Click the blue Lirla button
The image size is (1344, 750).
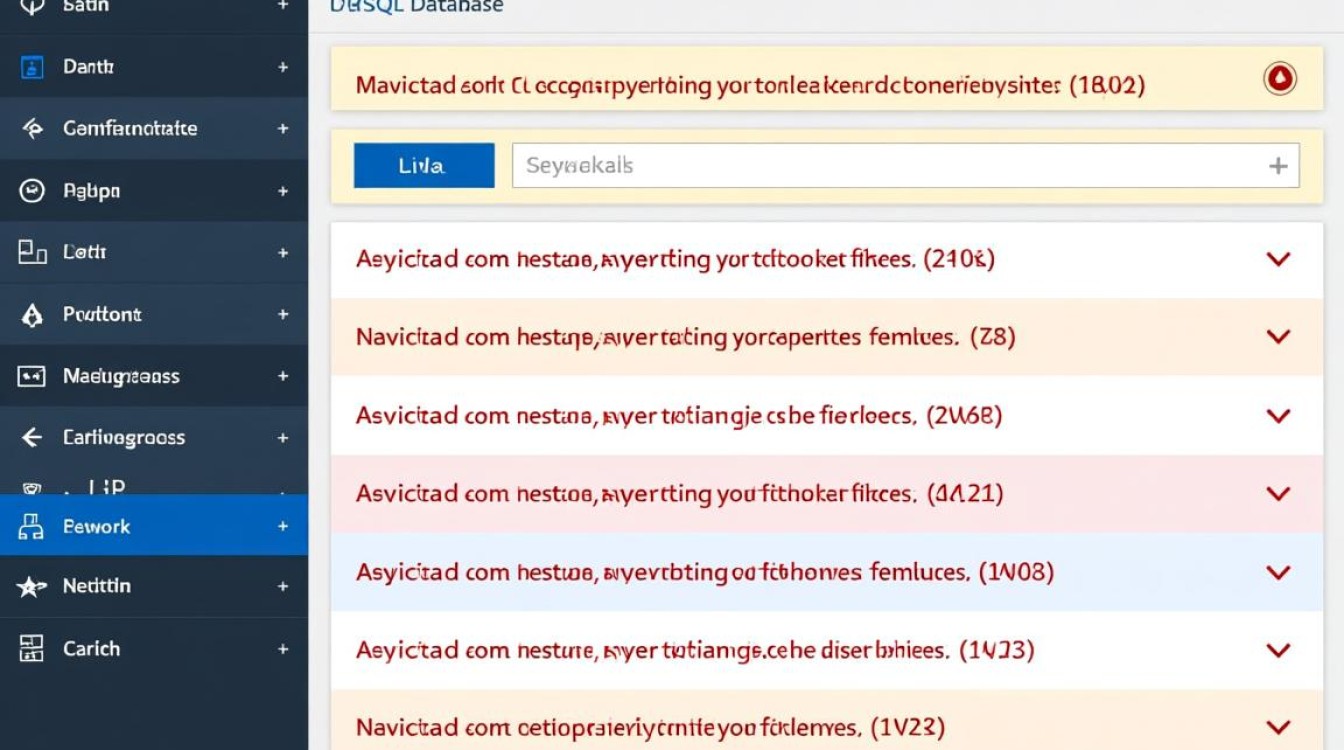(424, 166)
